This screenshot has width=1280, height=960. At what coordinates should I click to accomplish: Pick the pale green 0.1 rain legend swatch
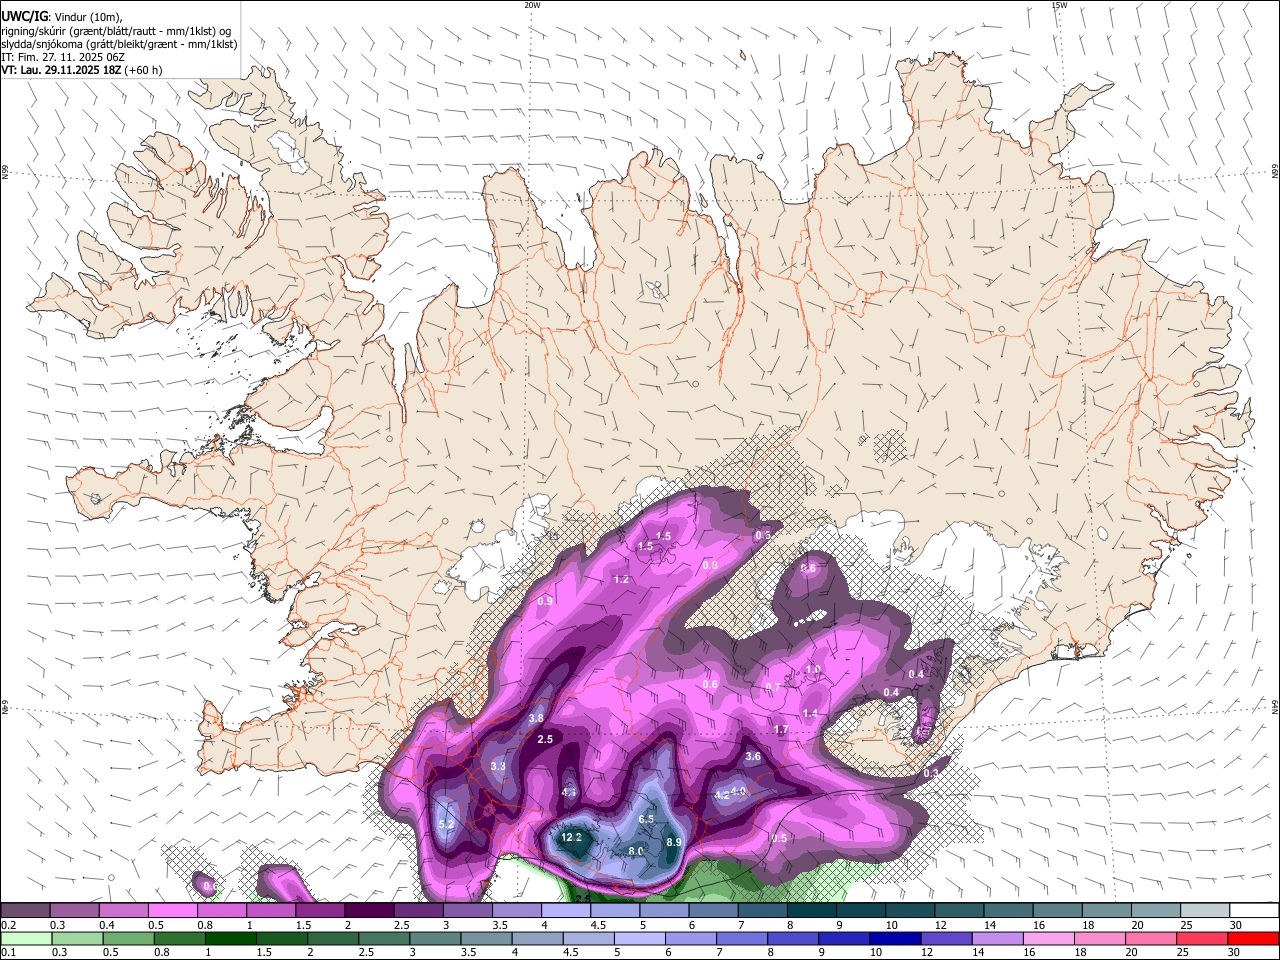coord(24,939)
